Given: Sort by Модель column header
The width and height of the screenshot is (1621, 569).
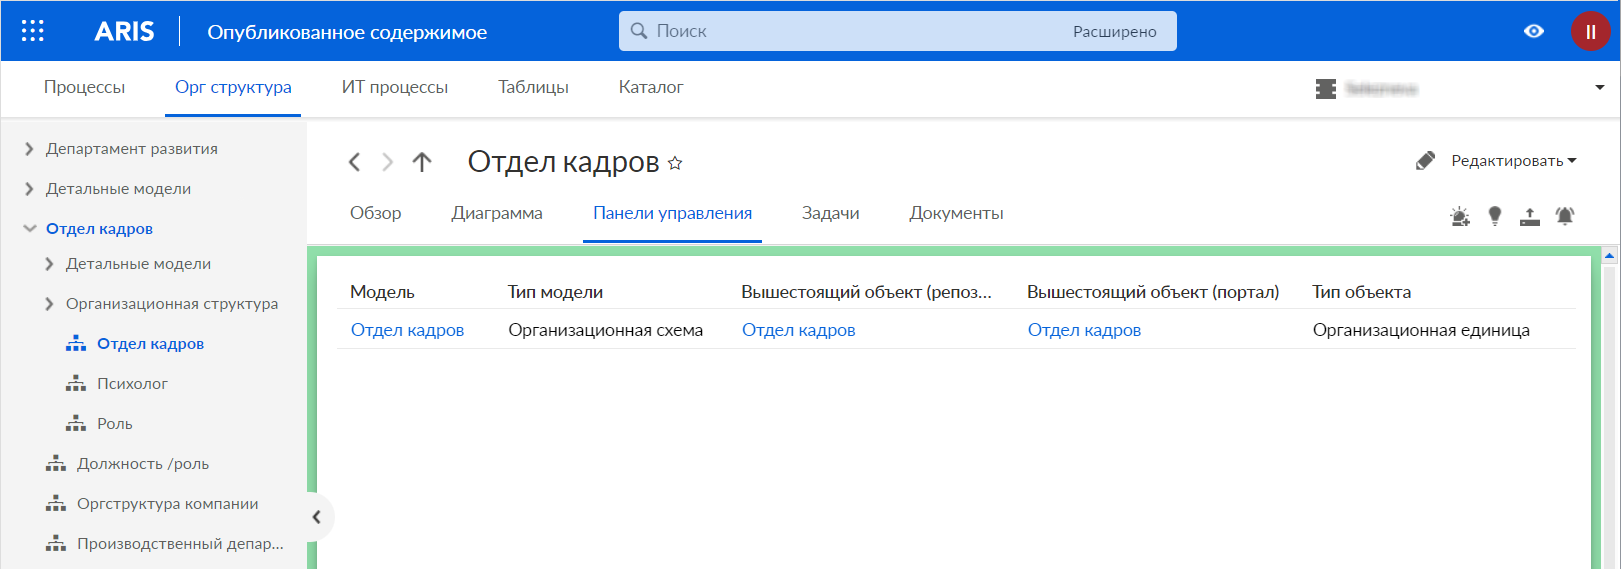Looking at the screenshot, I should click(x=382, y=292).
